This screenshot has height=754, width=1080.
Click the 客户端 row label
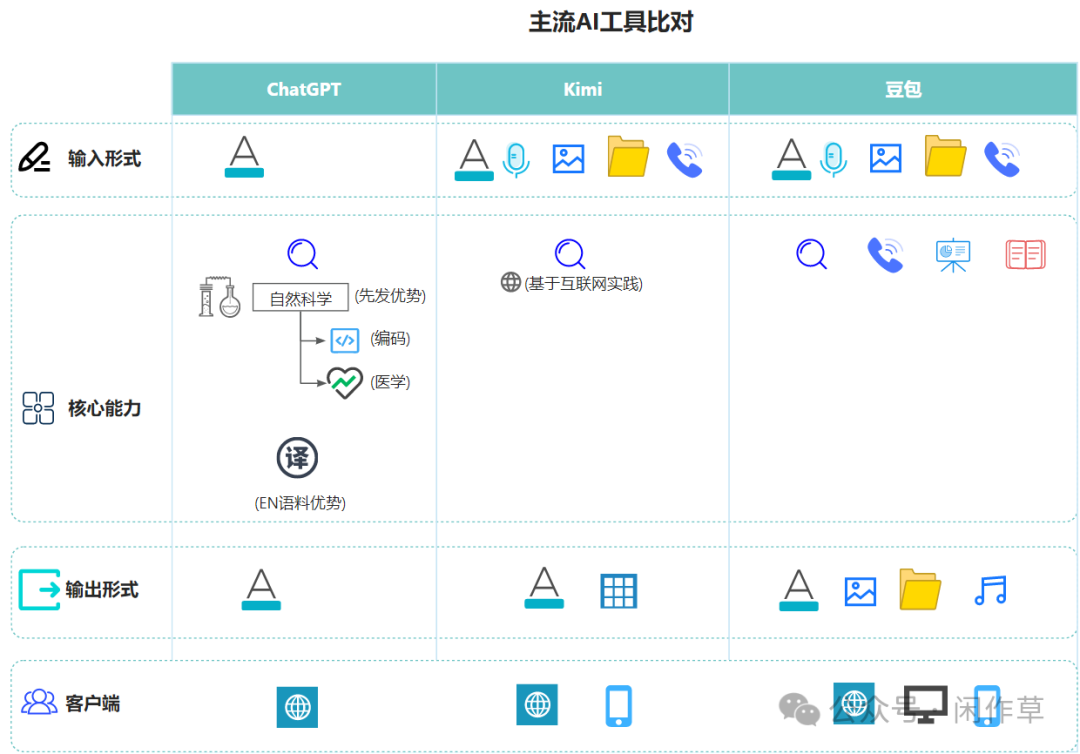click(92, 703)
